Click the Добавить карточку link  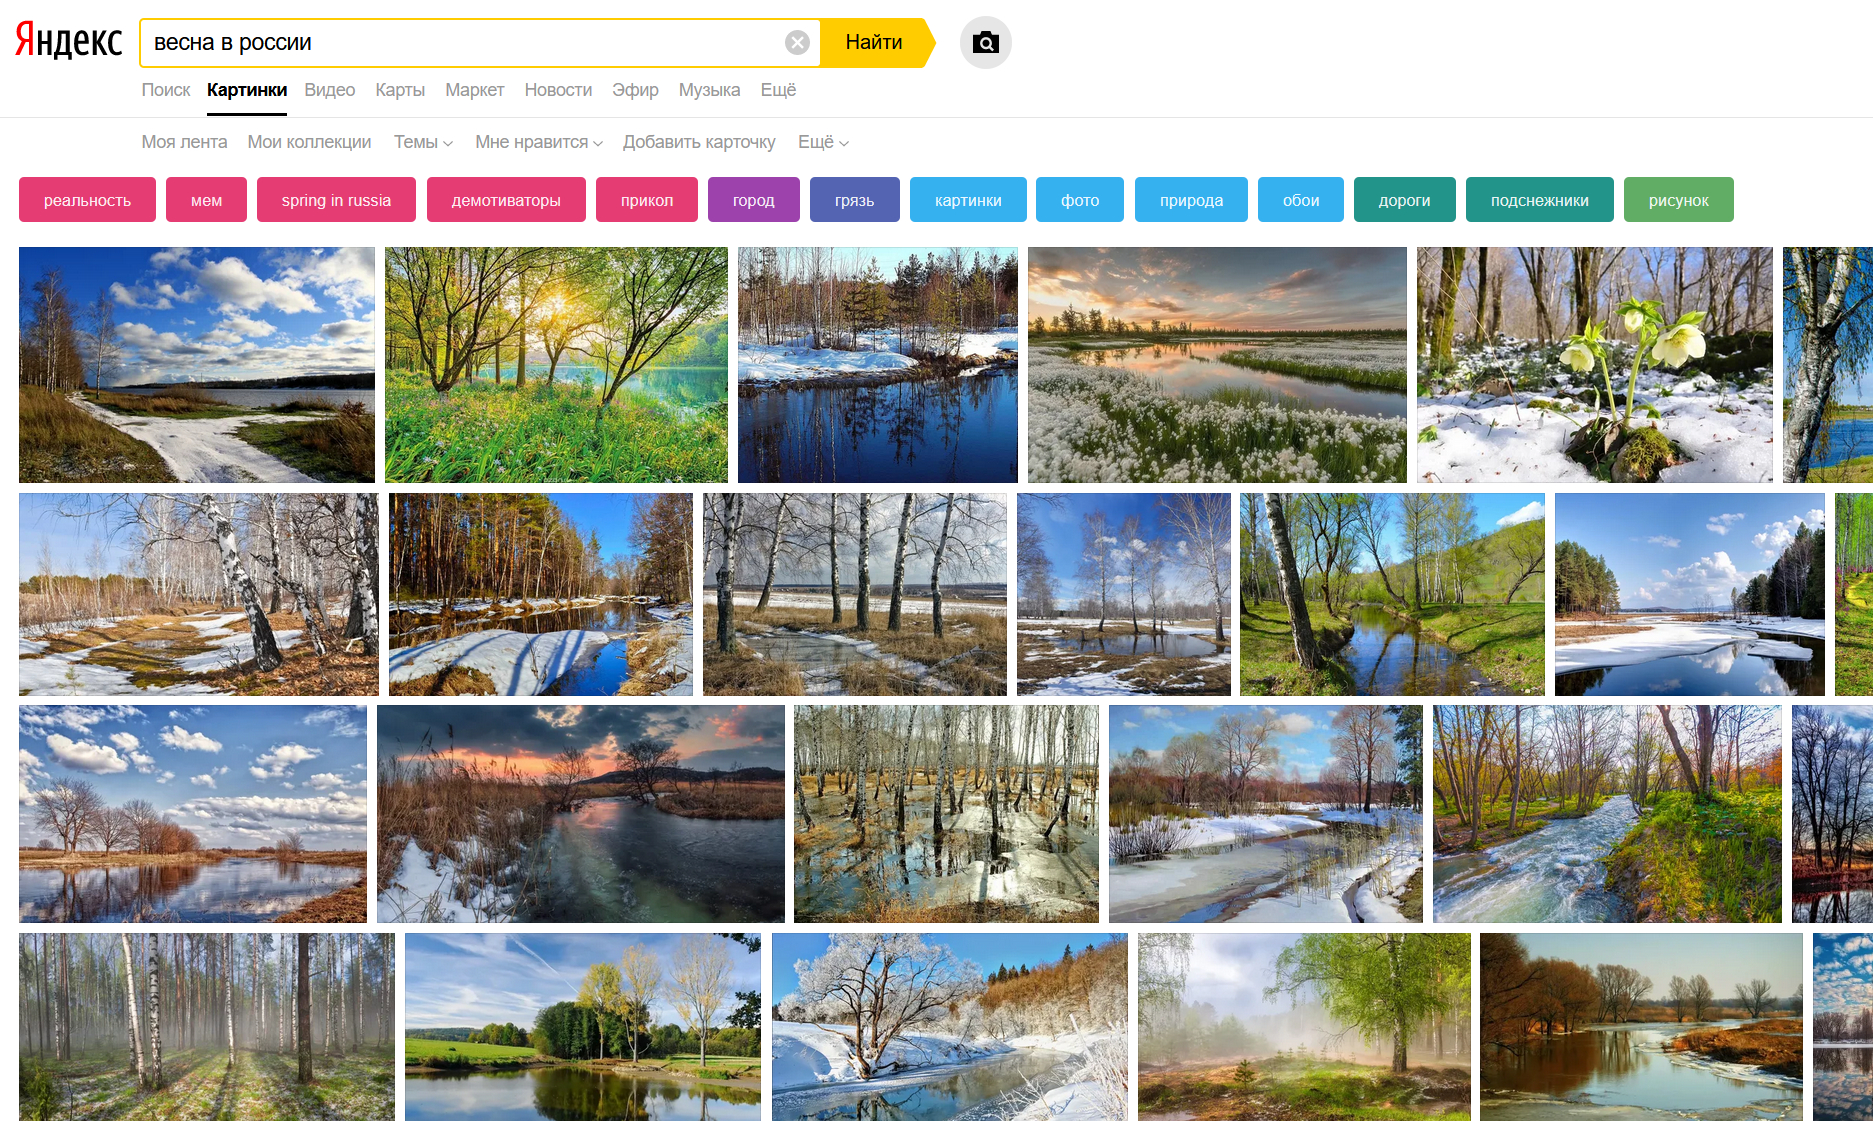699,142
